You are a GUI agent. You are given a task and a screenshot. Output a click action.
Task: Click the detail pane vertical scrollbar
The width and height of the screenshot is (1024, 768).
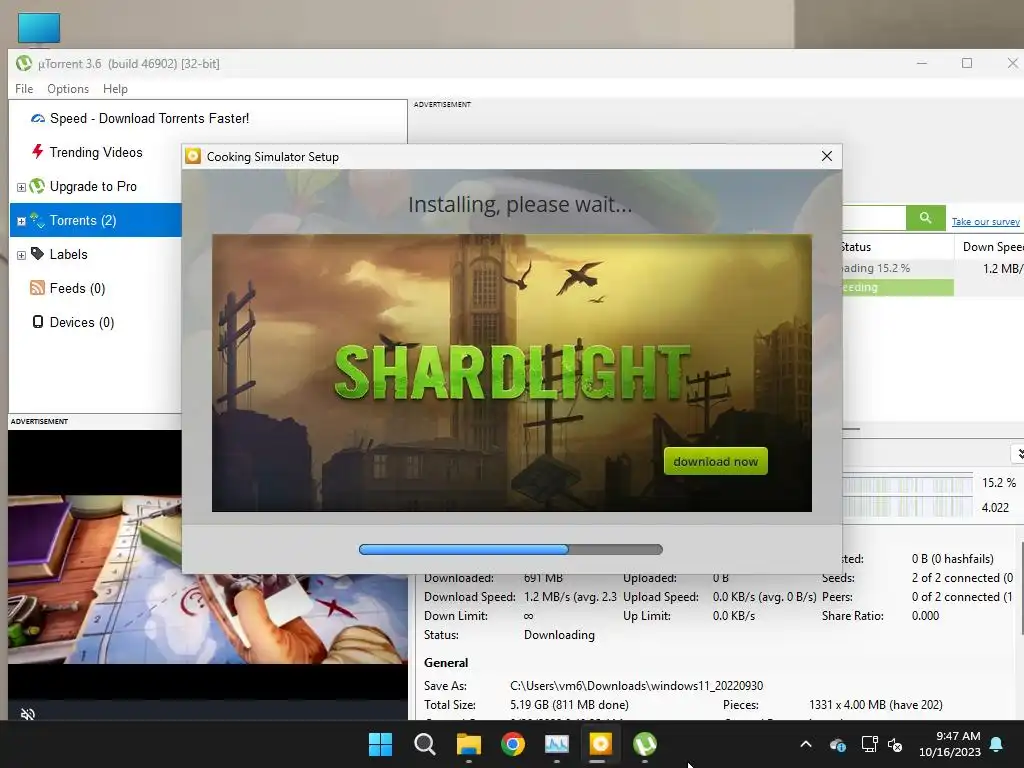1021,588
